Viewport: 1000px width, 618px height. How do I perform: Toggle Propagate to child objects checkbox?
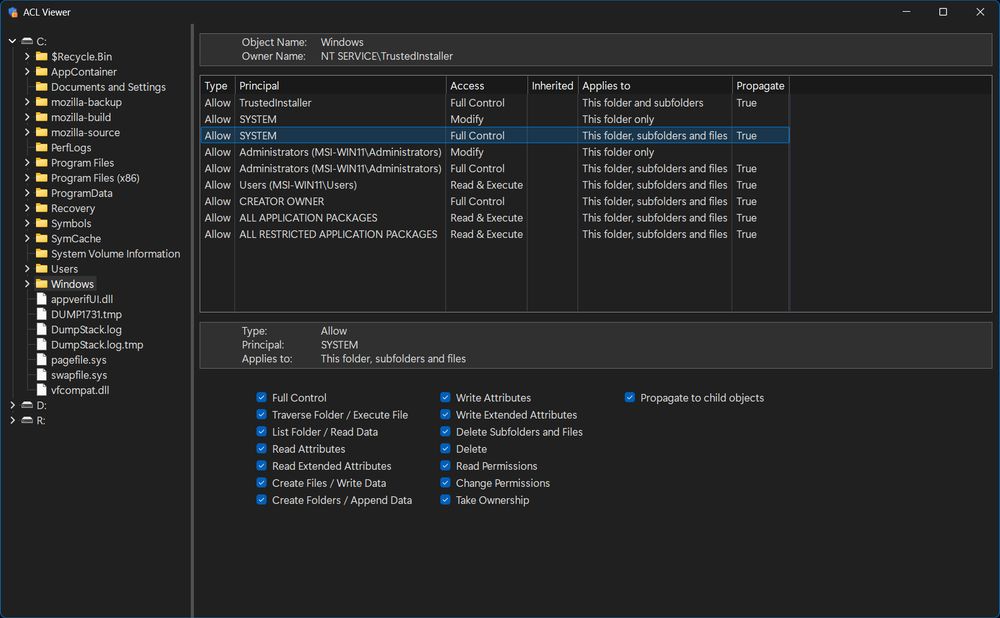[x=629, y=397]
